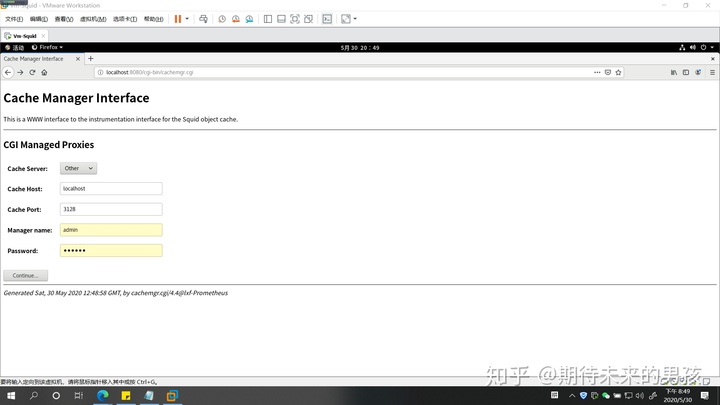Screen dimensions: 720x405
Task: Open the 编辑 menu
Action: pyautogui.click(x=39, y=19)
